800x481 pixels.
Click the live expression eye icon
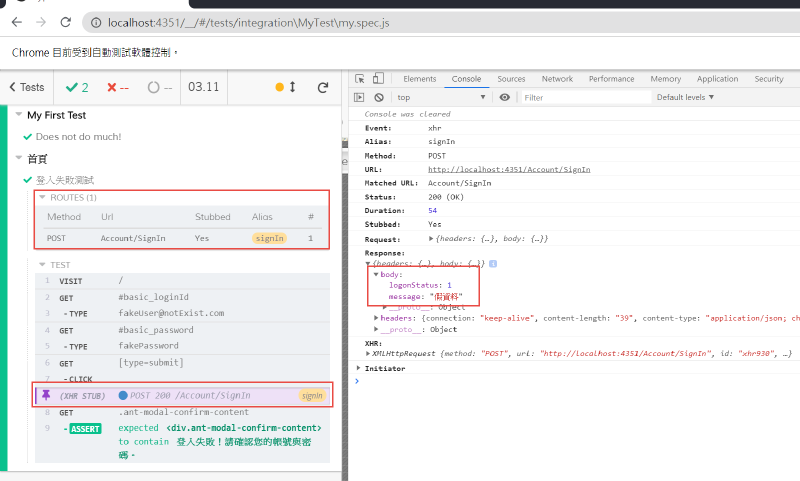(505, 97)
